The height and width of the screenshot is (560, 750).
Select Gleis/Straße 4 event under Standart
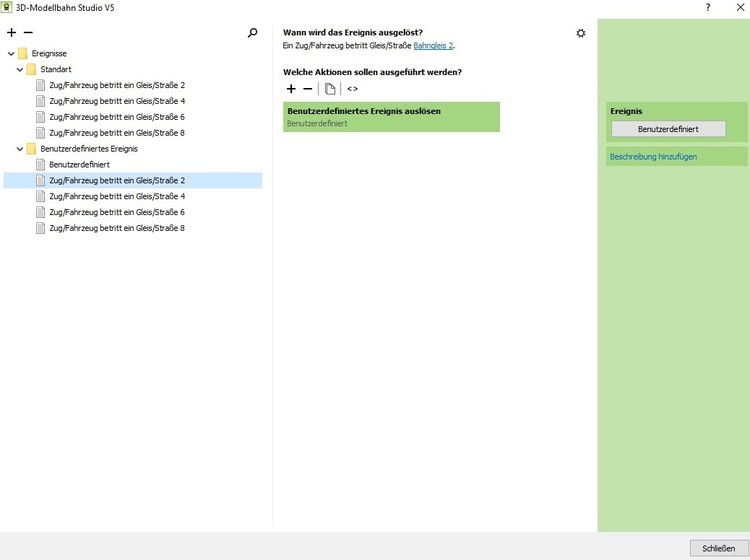tap(117, 101)
